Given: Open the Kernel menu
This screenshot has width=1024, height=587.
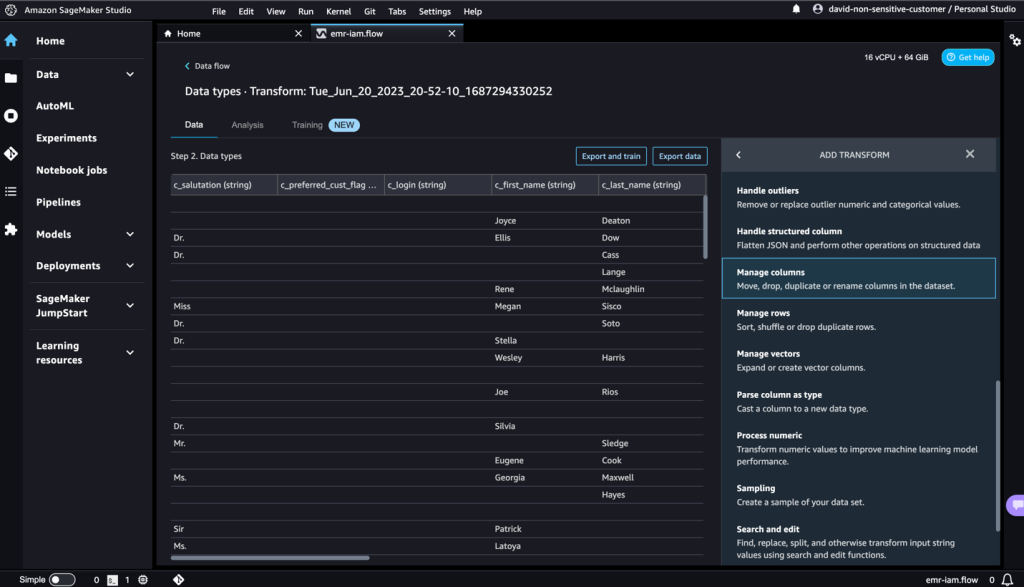Looking at the screenshot, I should pyautogui.click(x=338, y=11).
